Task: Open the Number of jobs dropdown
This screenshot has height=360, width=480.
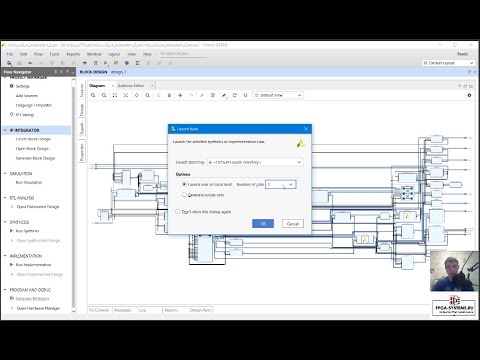Action: pos(281,184)
